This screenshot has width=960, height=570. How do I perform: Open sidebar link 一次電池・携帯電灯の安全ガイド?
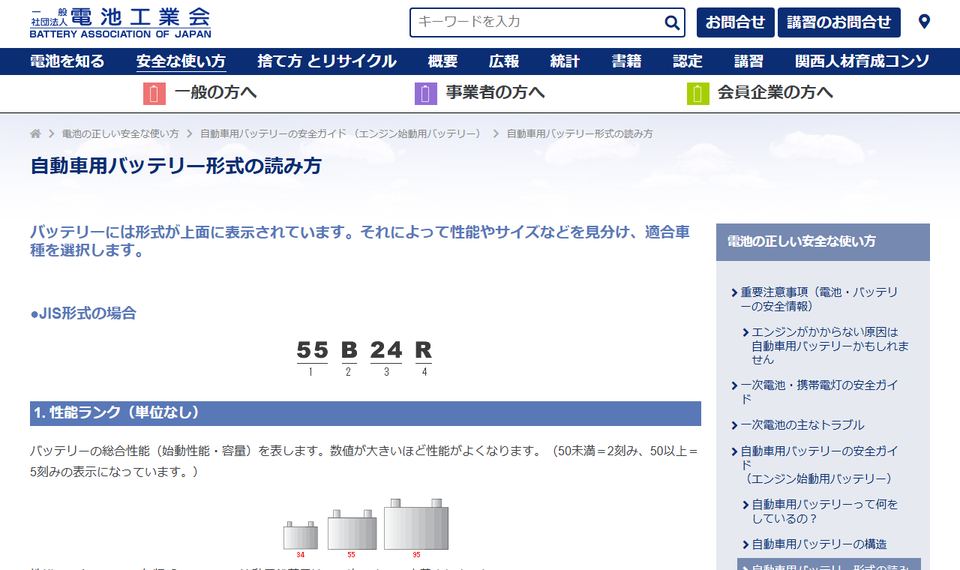coord(819,392)
